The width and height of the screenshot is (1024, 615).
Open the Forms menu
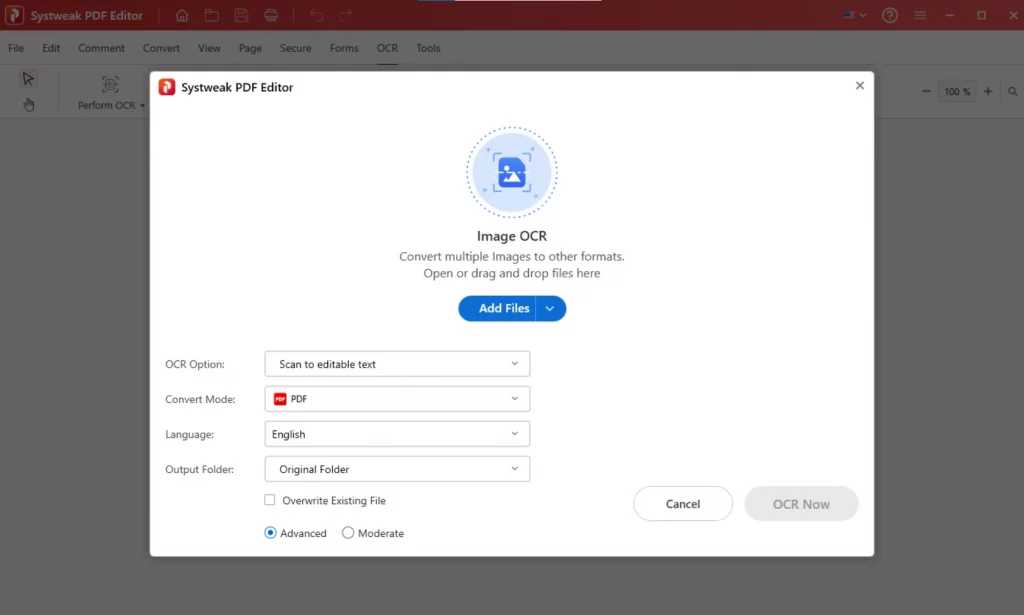coord(344,48)
